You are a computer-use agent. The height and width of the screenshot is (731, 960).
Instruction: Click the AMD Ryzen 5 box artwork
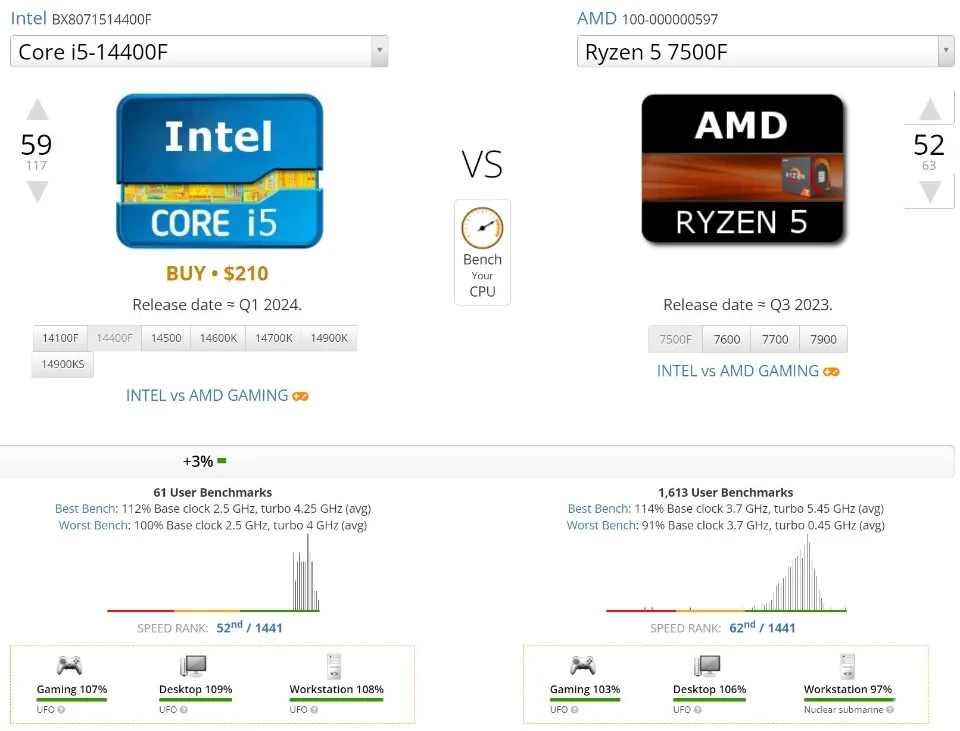click(x=743, y=170)
